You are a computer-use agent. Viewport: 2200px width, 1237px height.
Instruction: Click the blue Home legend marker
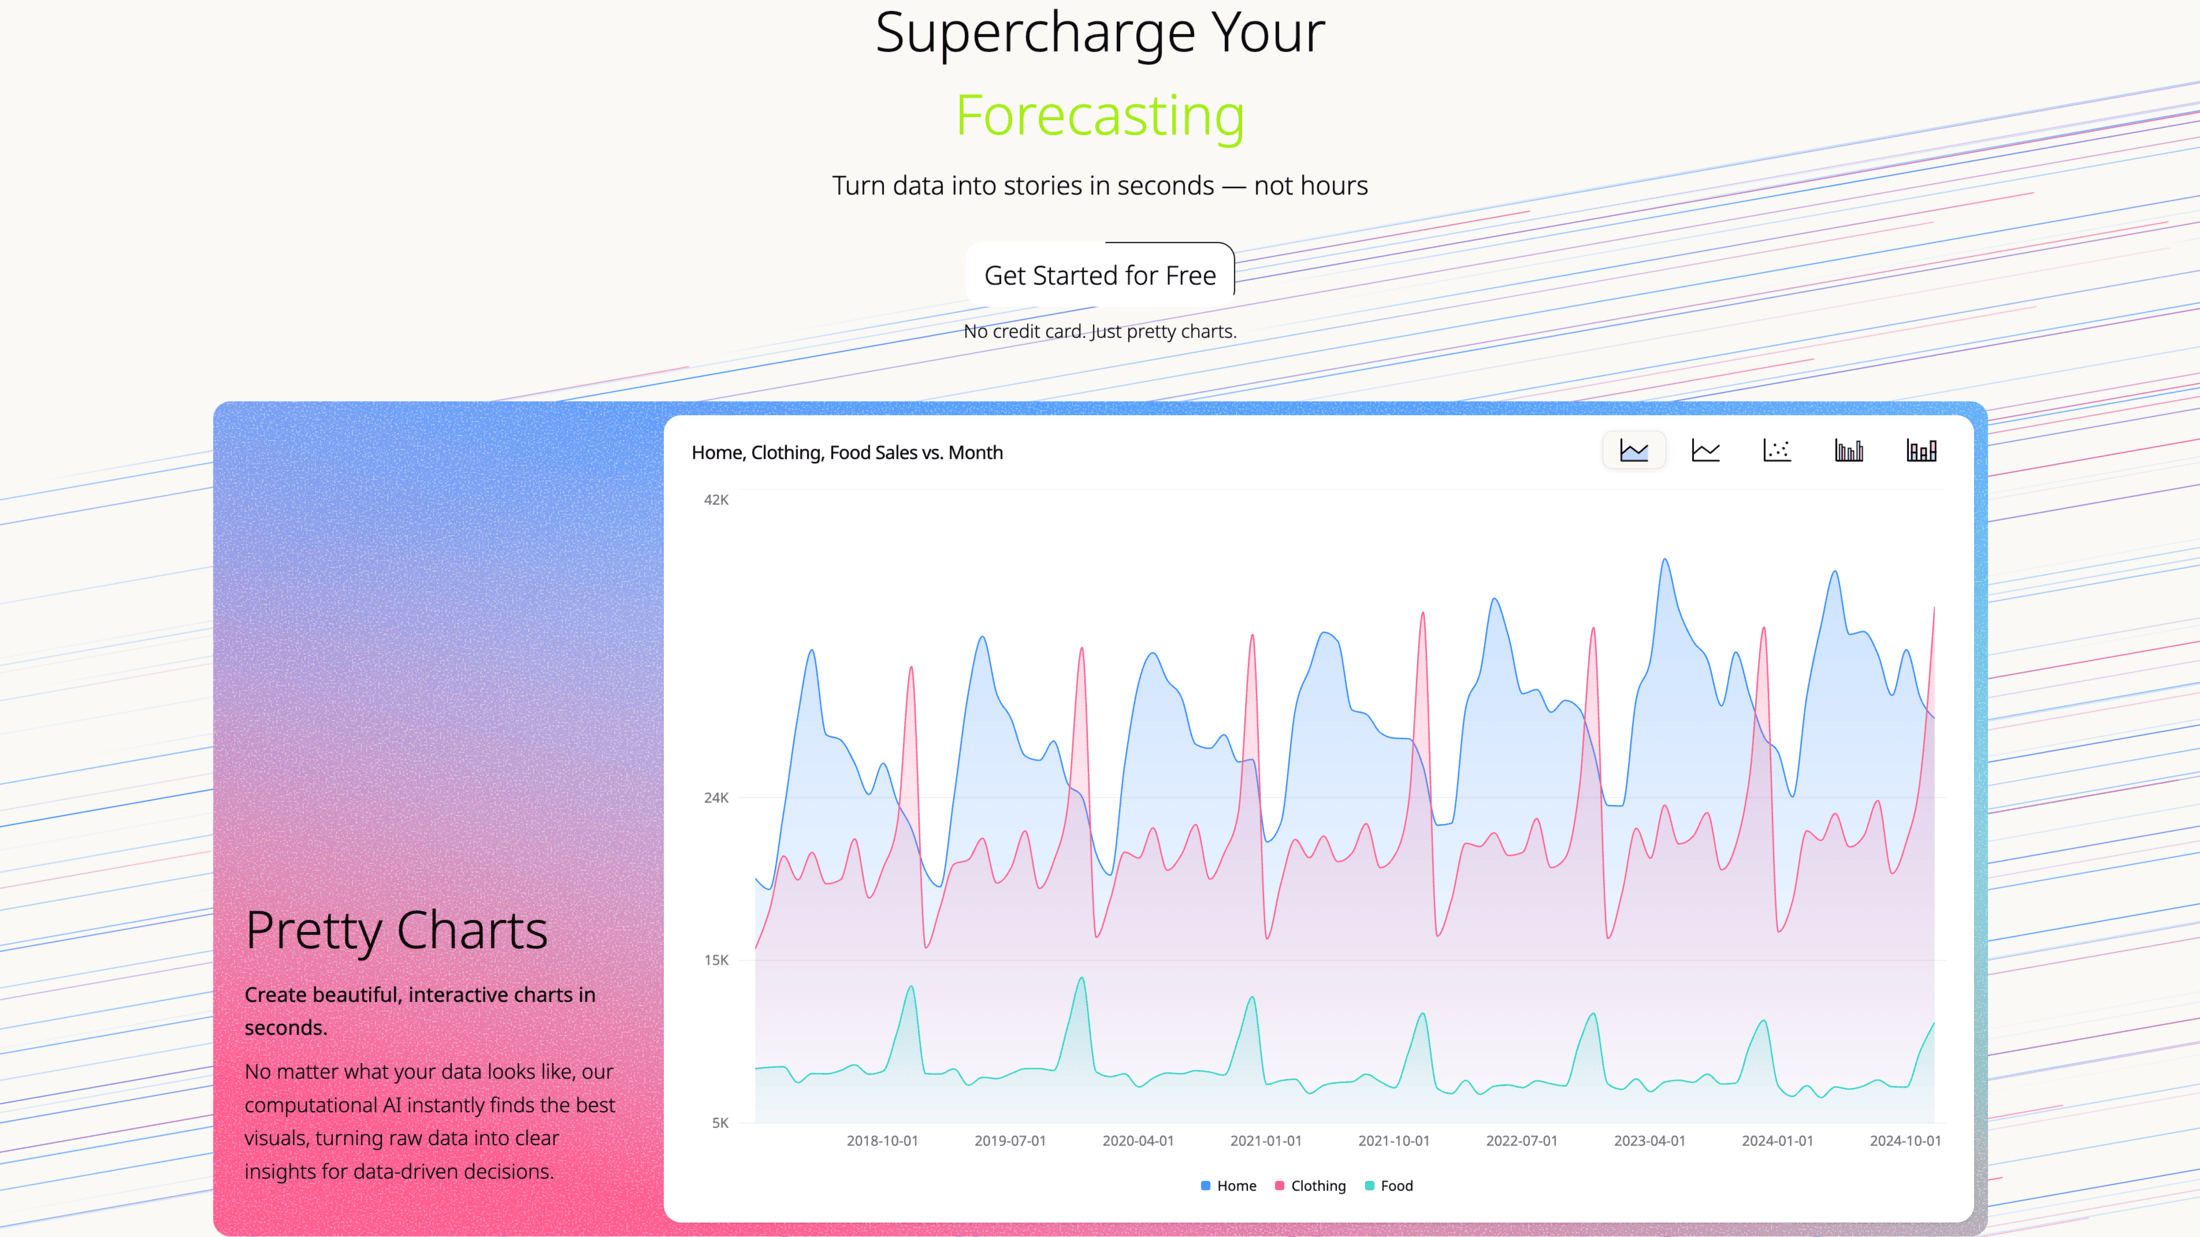coord(1204,1186)
